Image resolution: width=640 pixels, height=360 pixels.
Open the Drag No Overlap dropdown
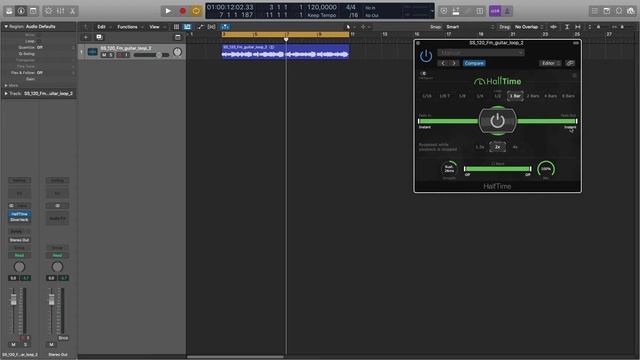click(529, 27)
